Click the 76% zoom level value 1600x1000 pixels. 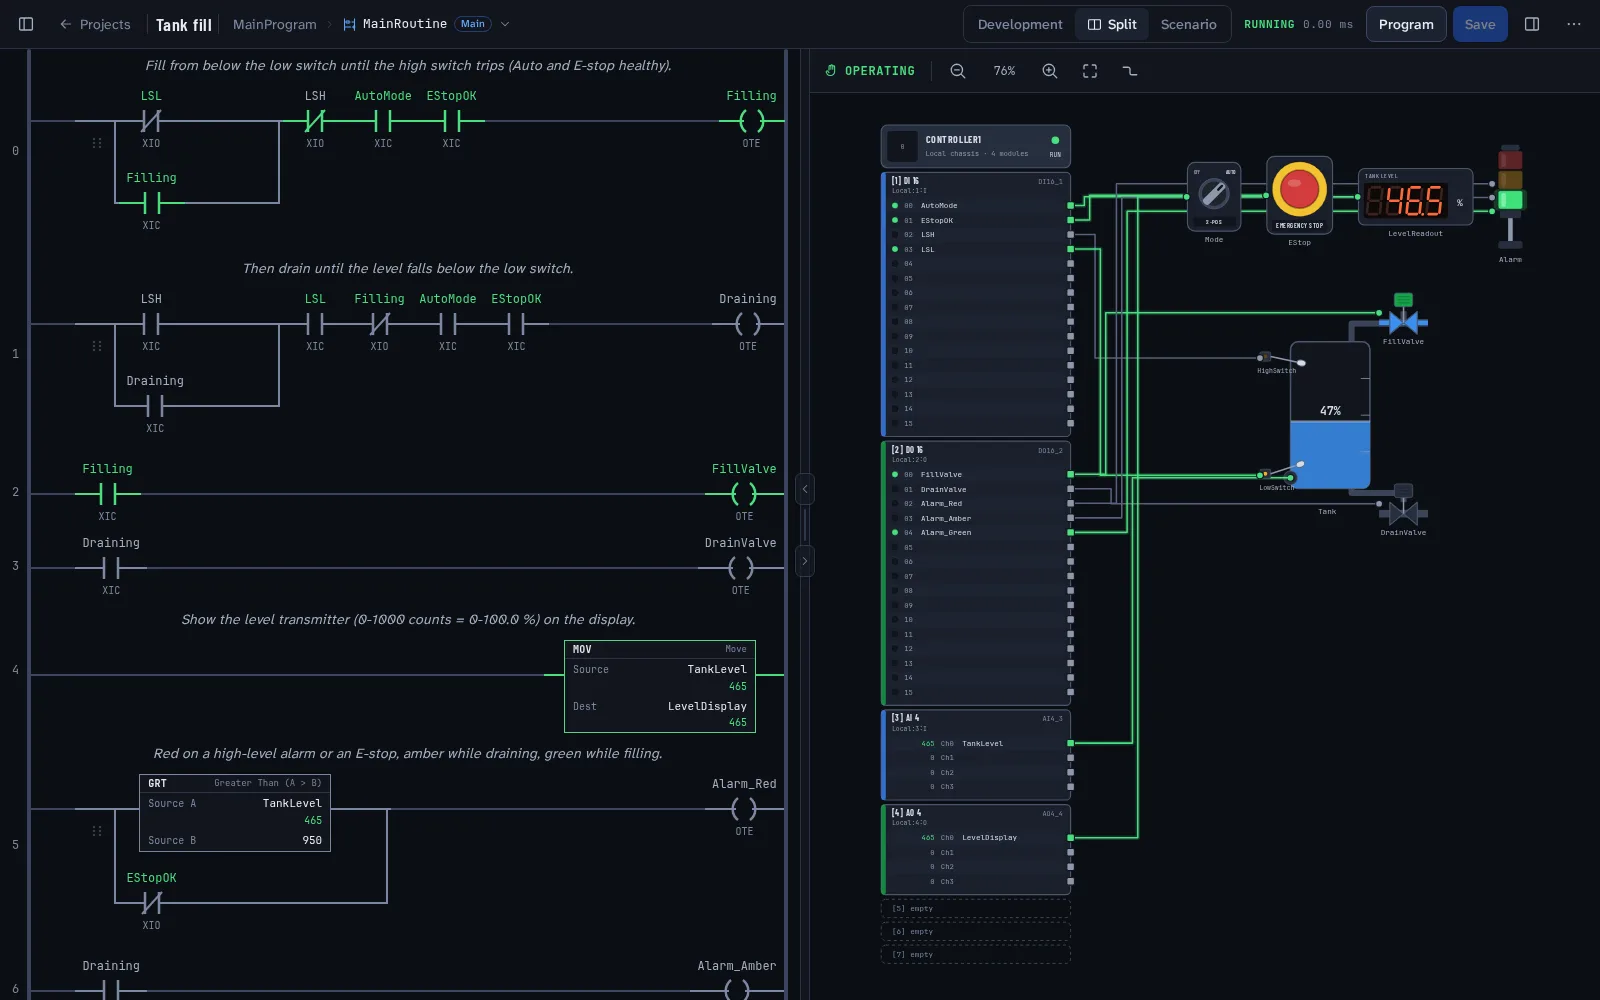(x=1004, y=71)
